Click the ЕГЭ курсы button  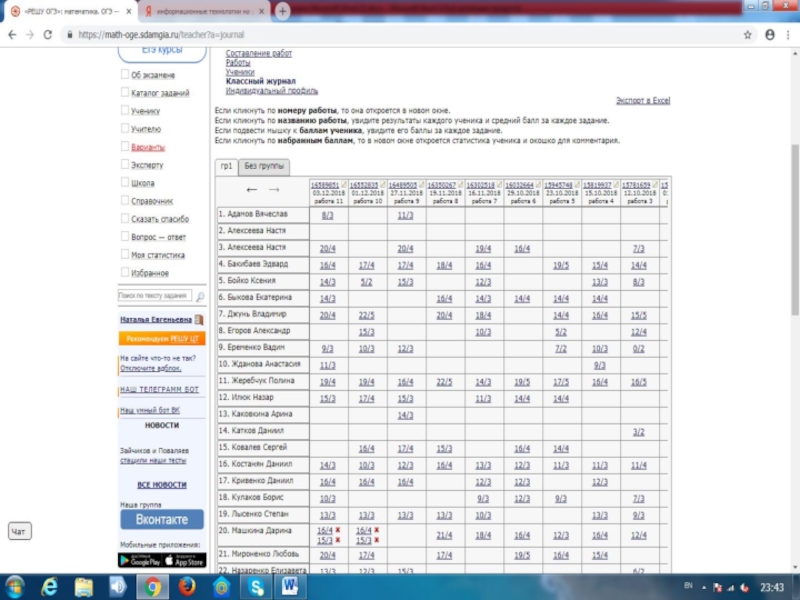[162, 51]
